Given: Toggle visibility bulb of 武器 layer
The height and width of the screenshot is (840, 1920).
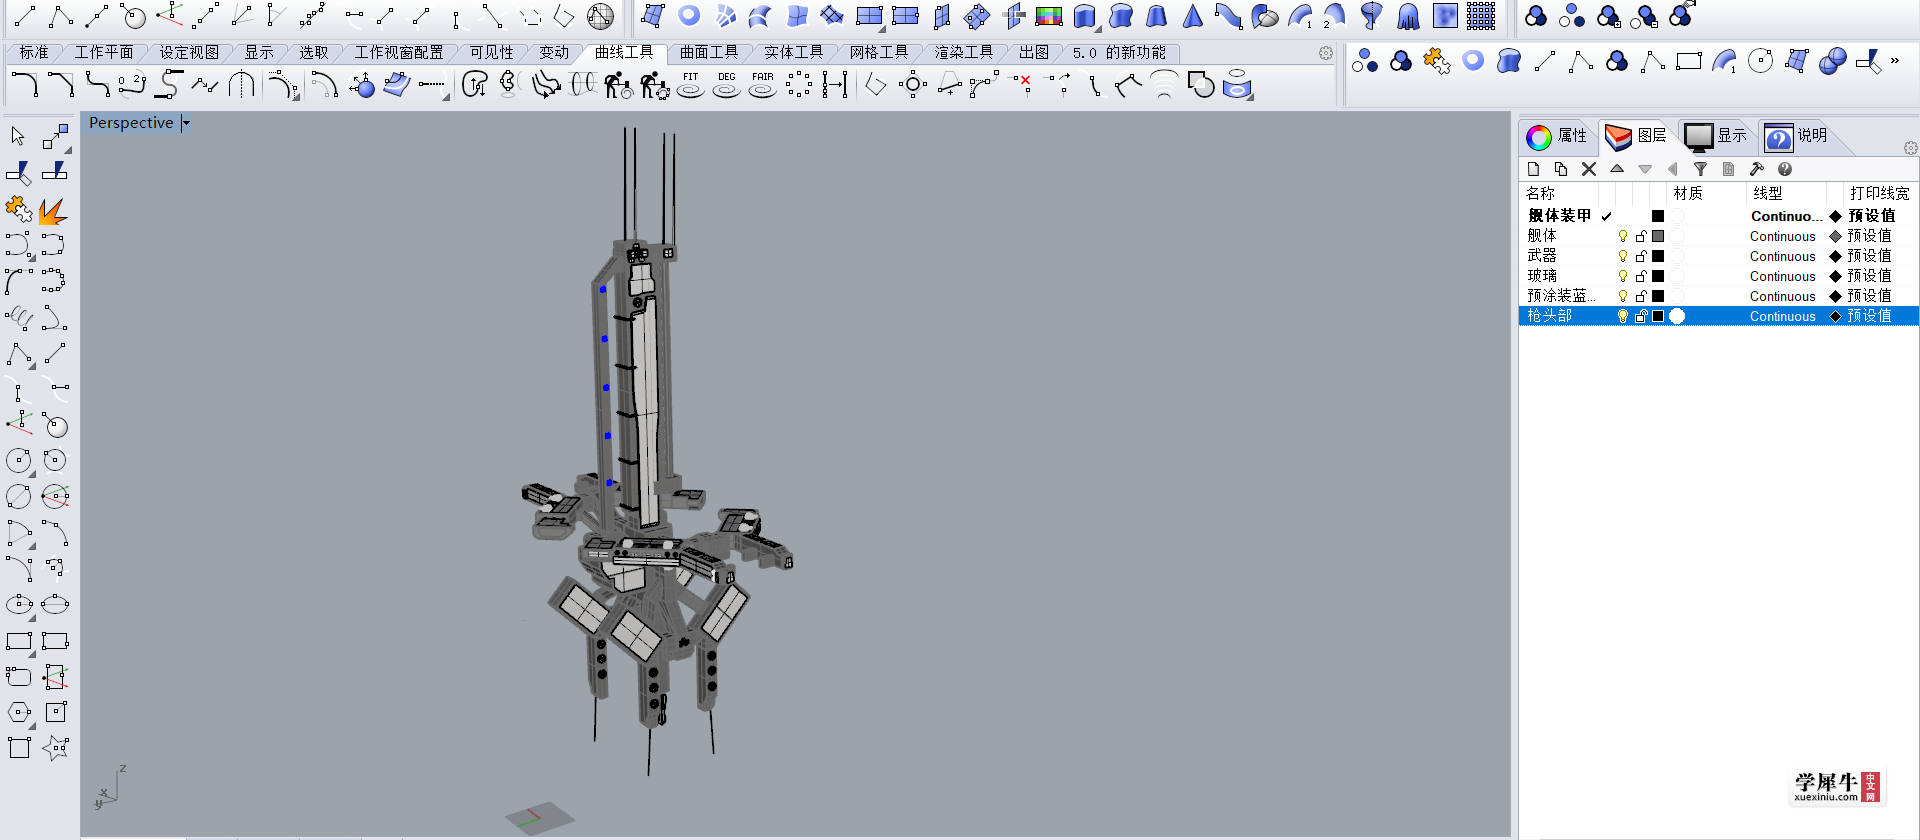Looking at the screenshot, I should 1623,256.
